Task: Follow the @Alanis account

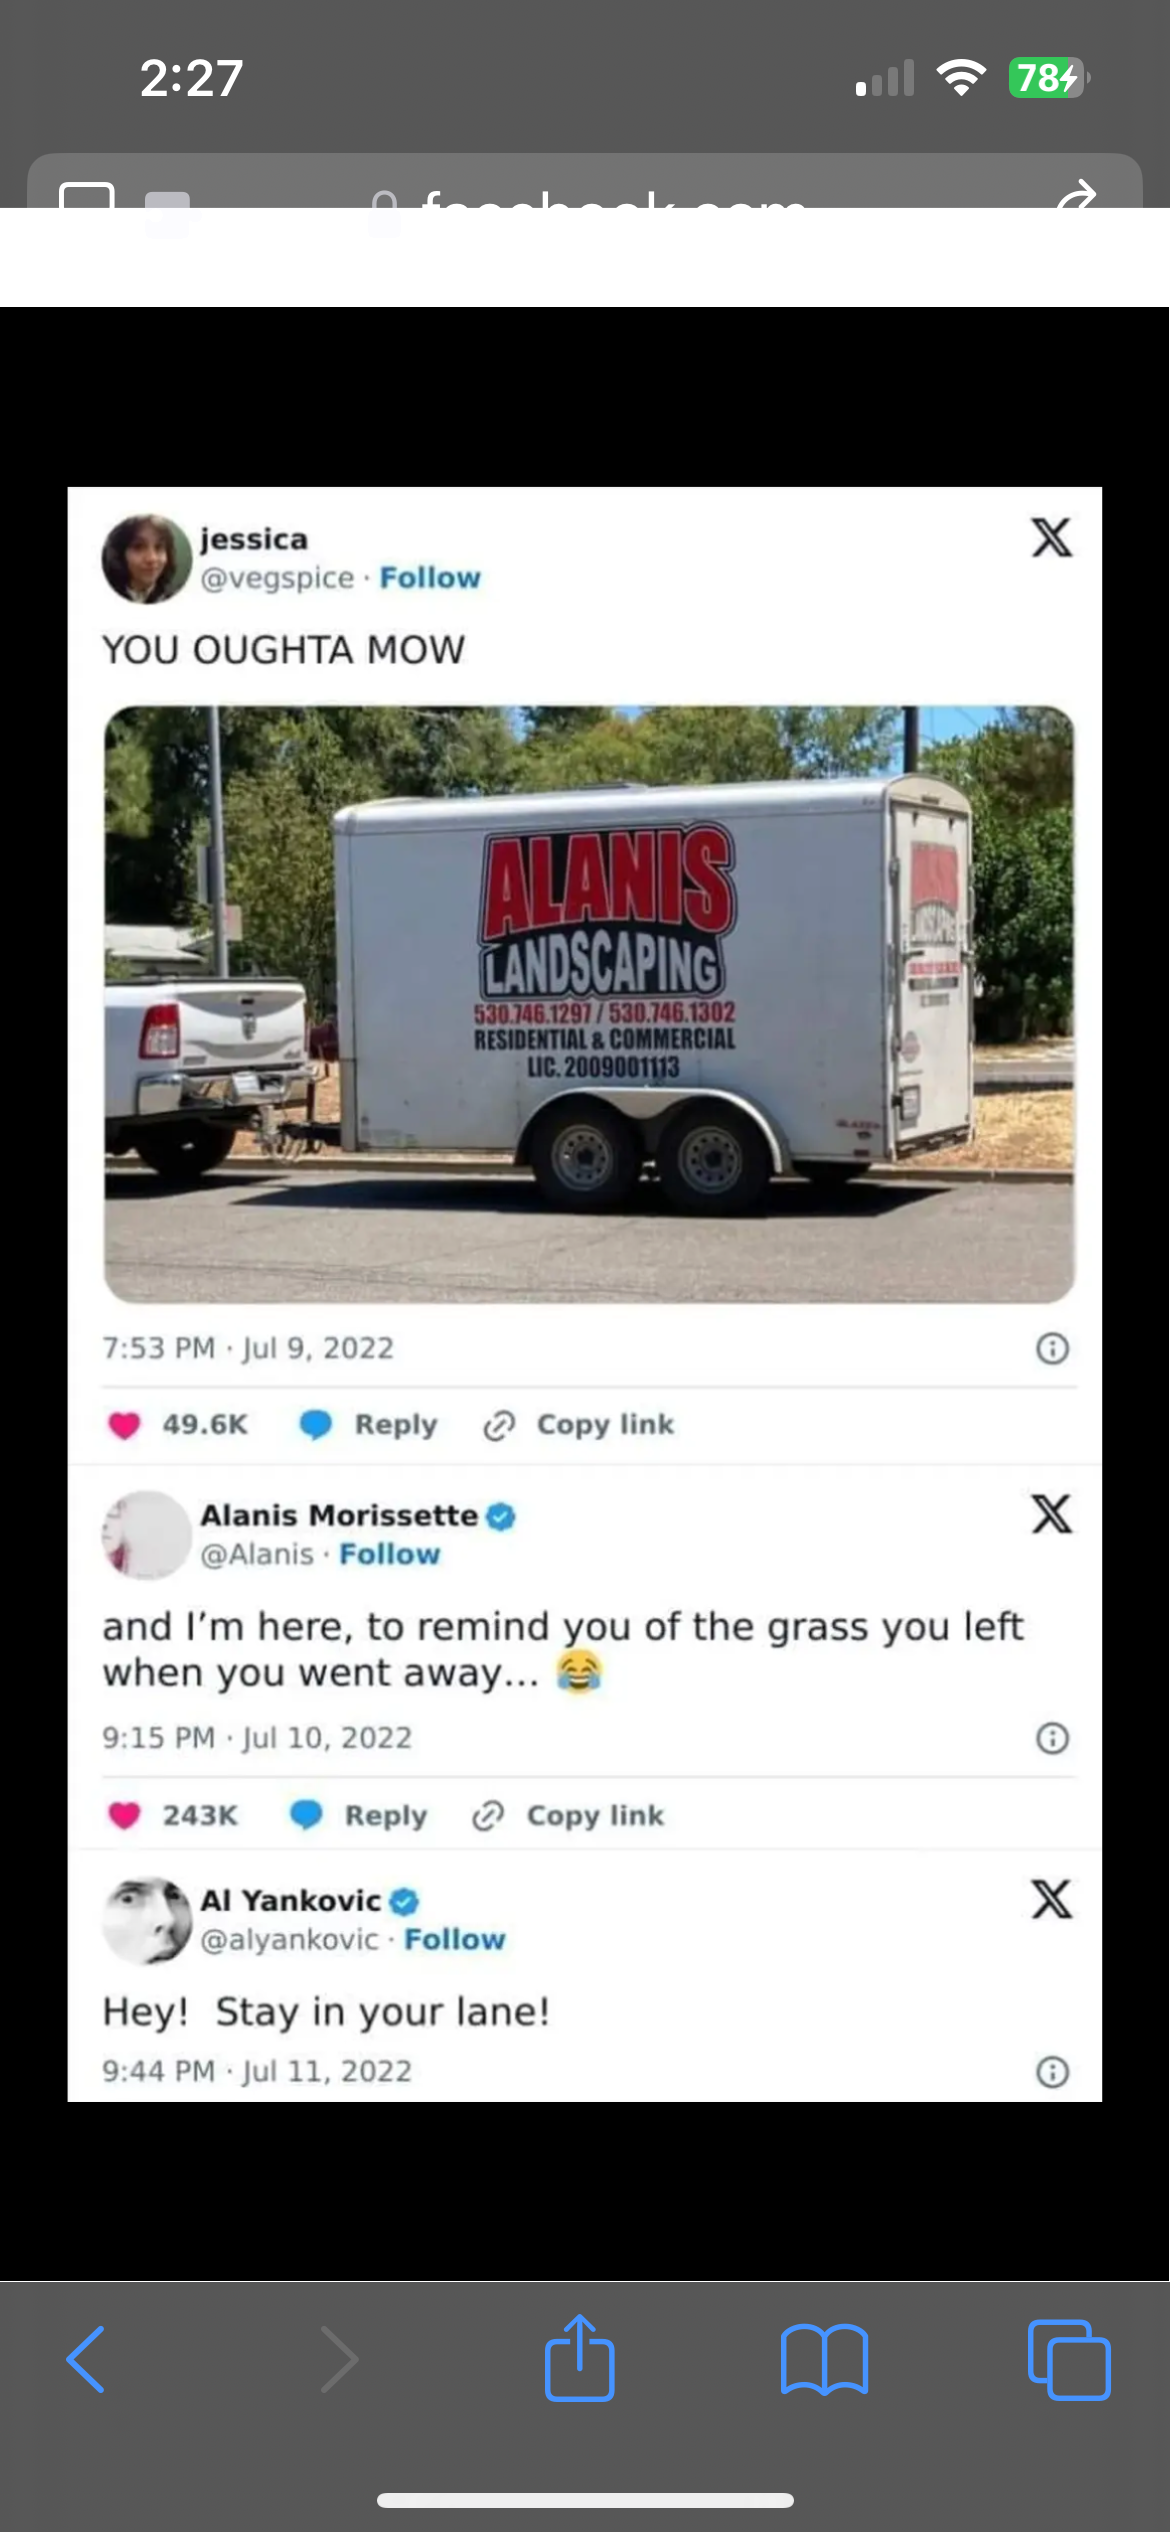Action: click(x=390, y=1554)
